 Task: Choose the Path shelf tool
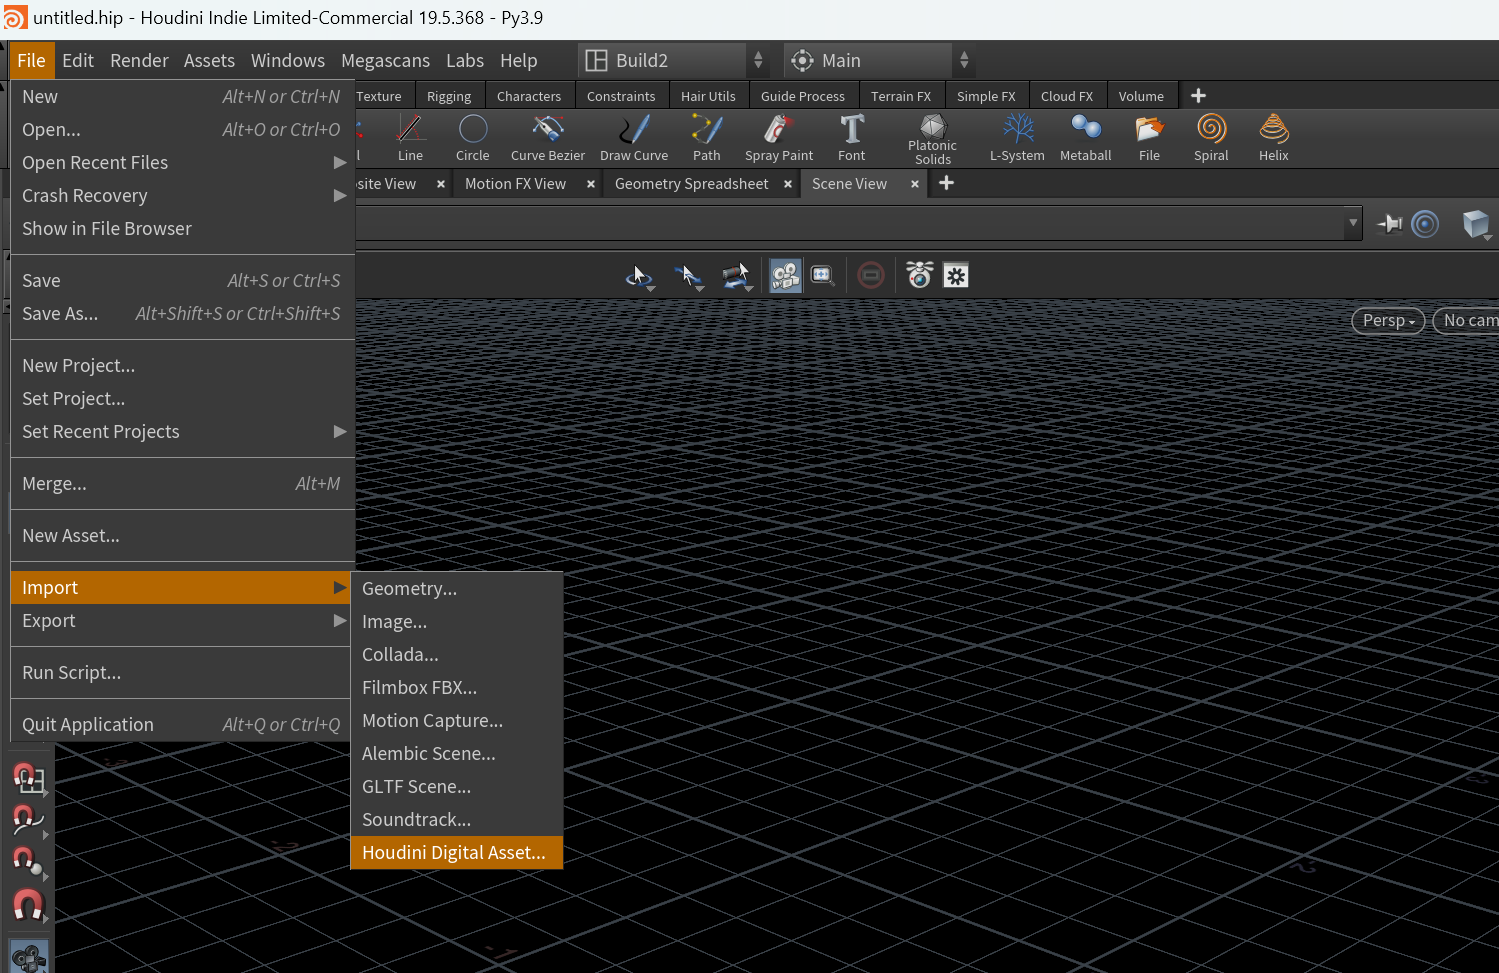(x=707, y=138)
